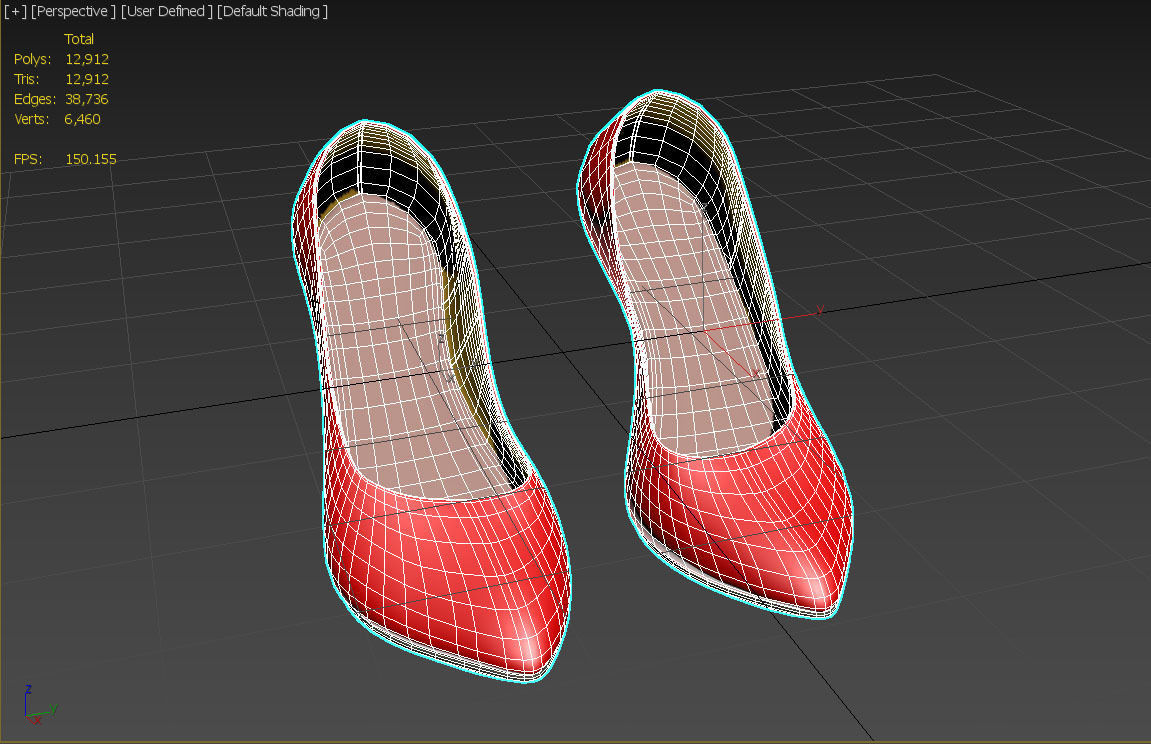Click the Total statistics header
This screenshot has width=1151, height=744.
[79, 39]
